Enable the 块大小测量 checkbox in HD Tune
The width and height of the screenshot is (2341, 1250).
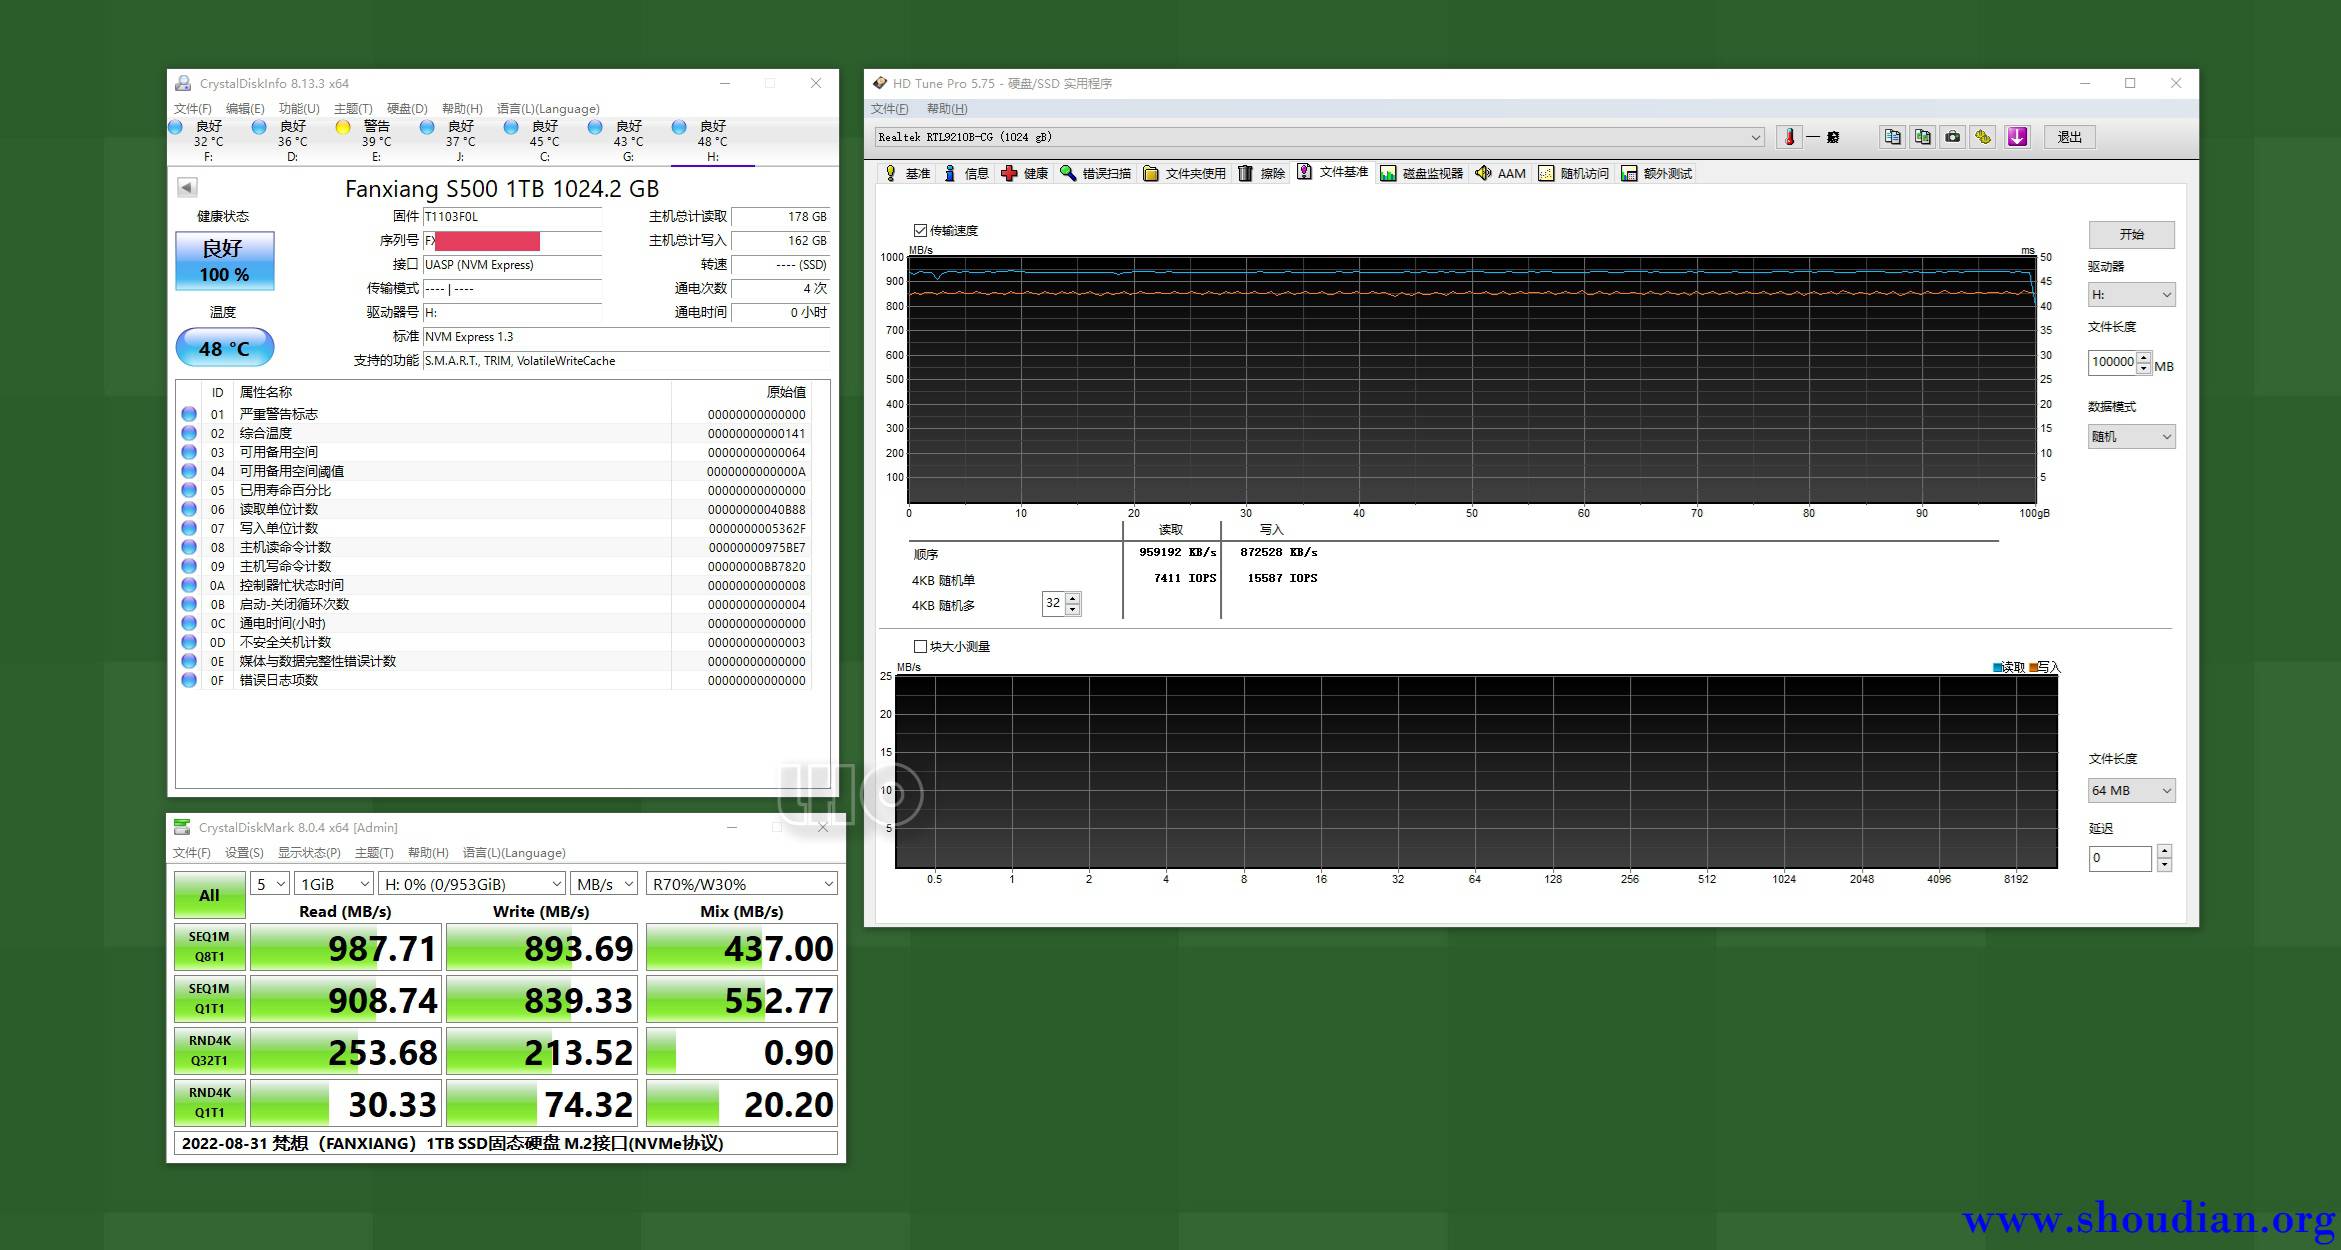click(920, 646)
